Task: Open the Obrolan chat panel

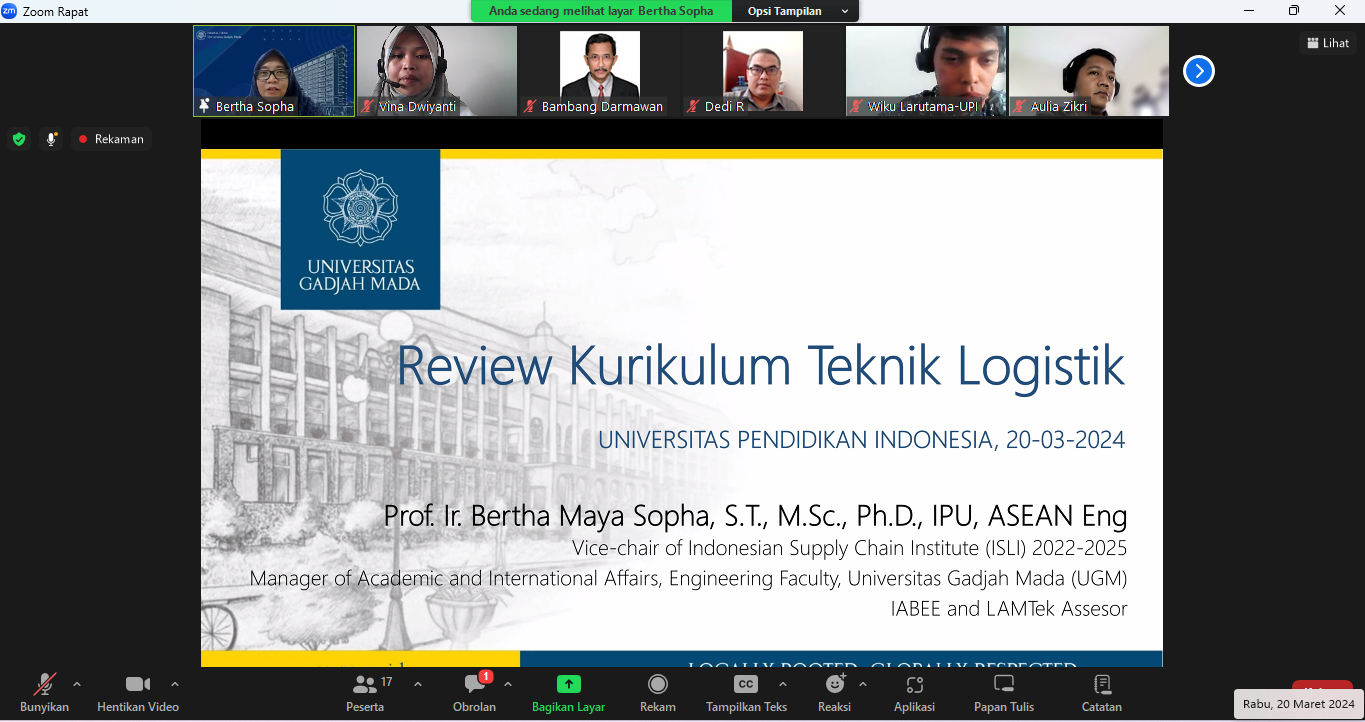Action: pyautogui.click(x=474, y=693)
